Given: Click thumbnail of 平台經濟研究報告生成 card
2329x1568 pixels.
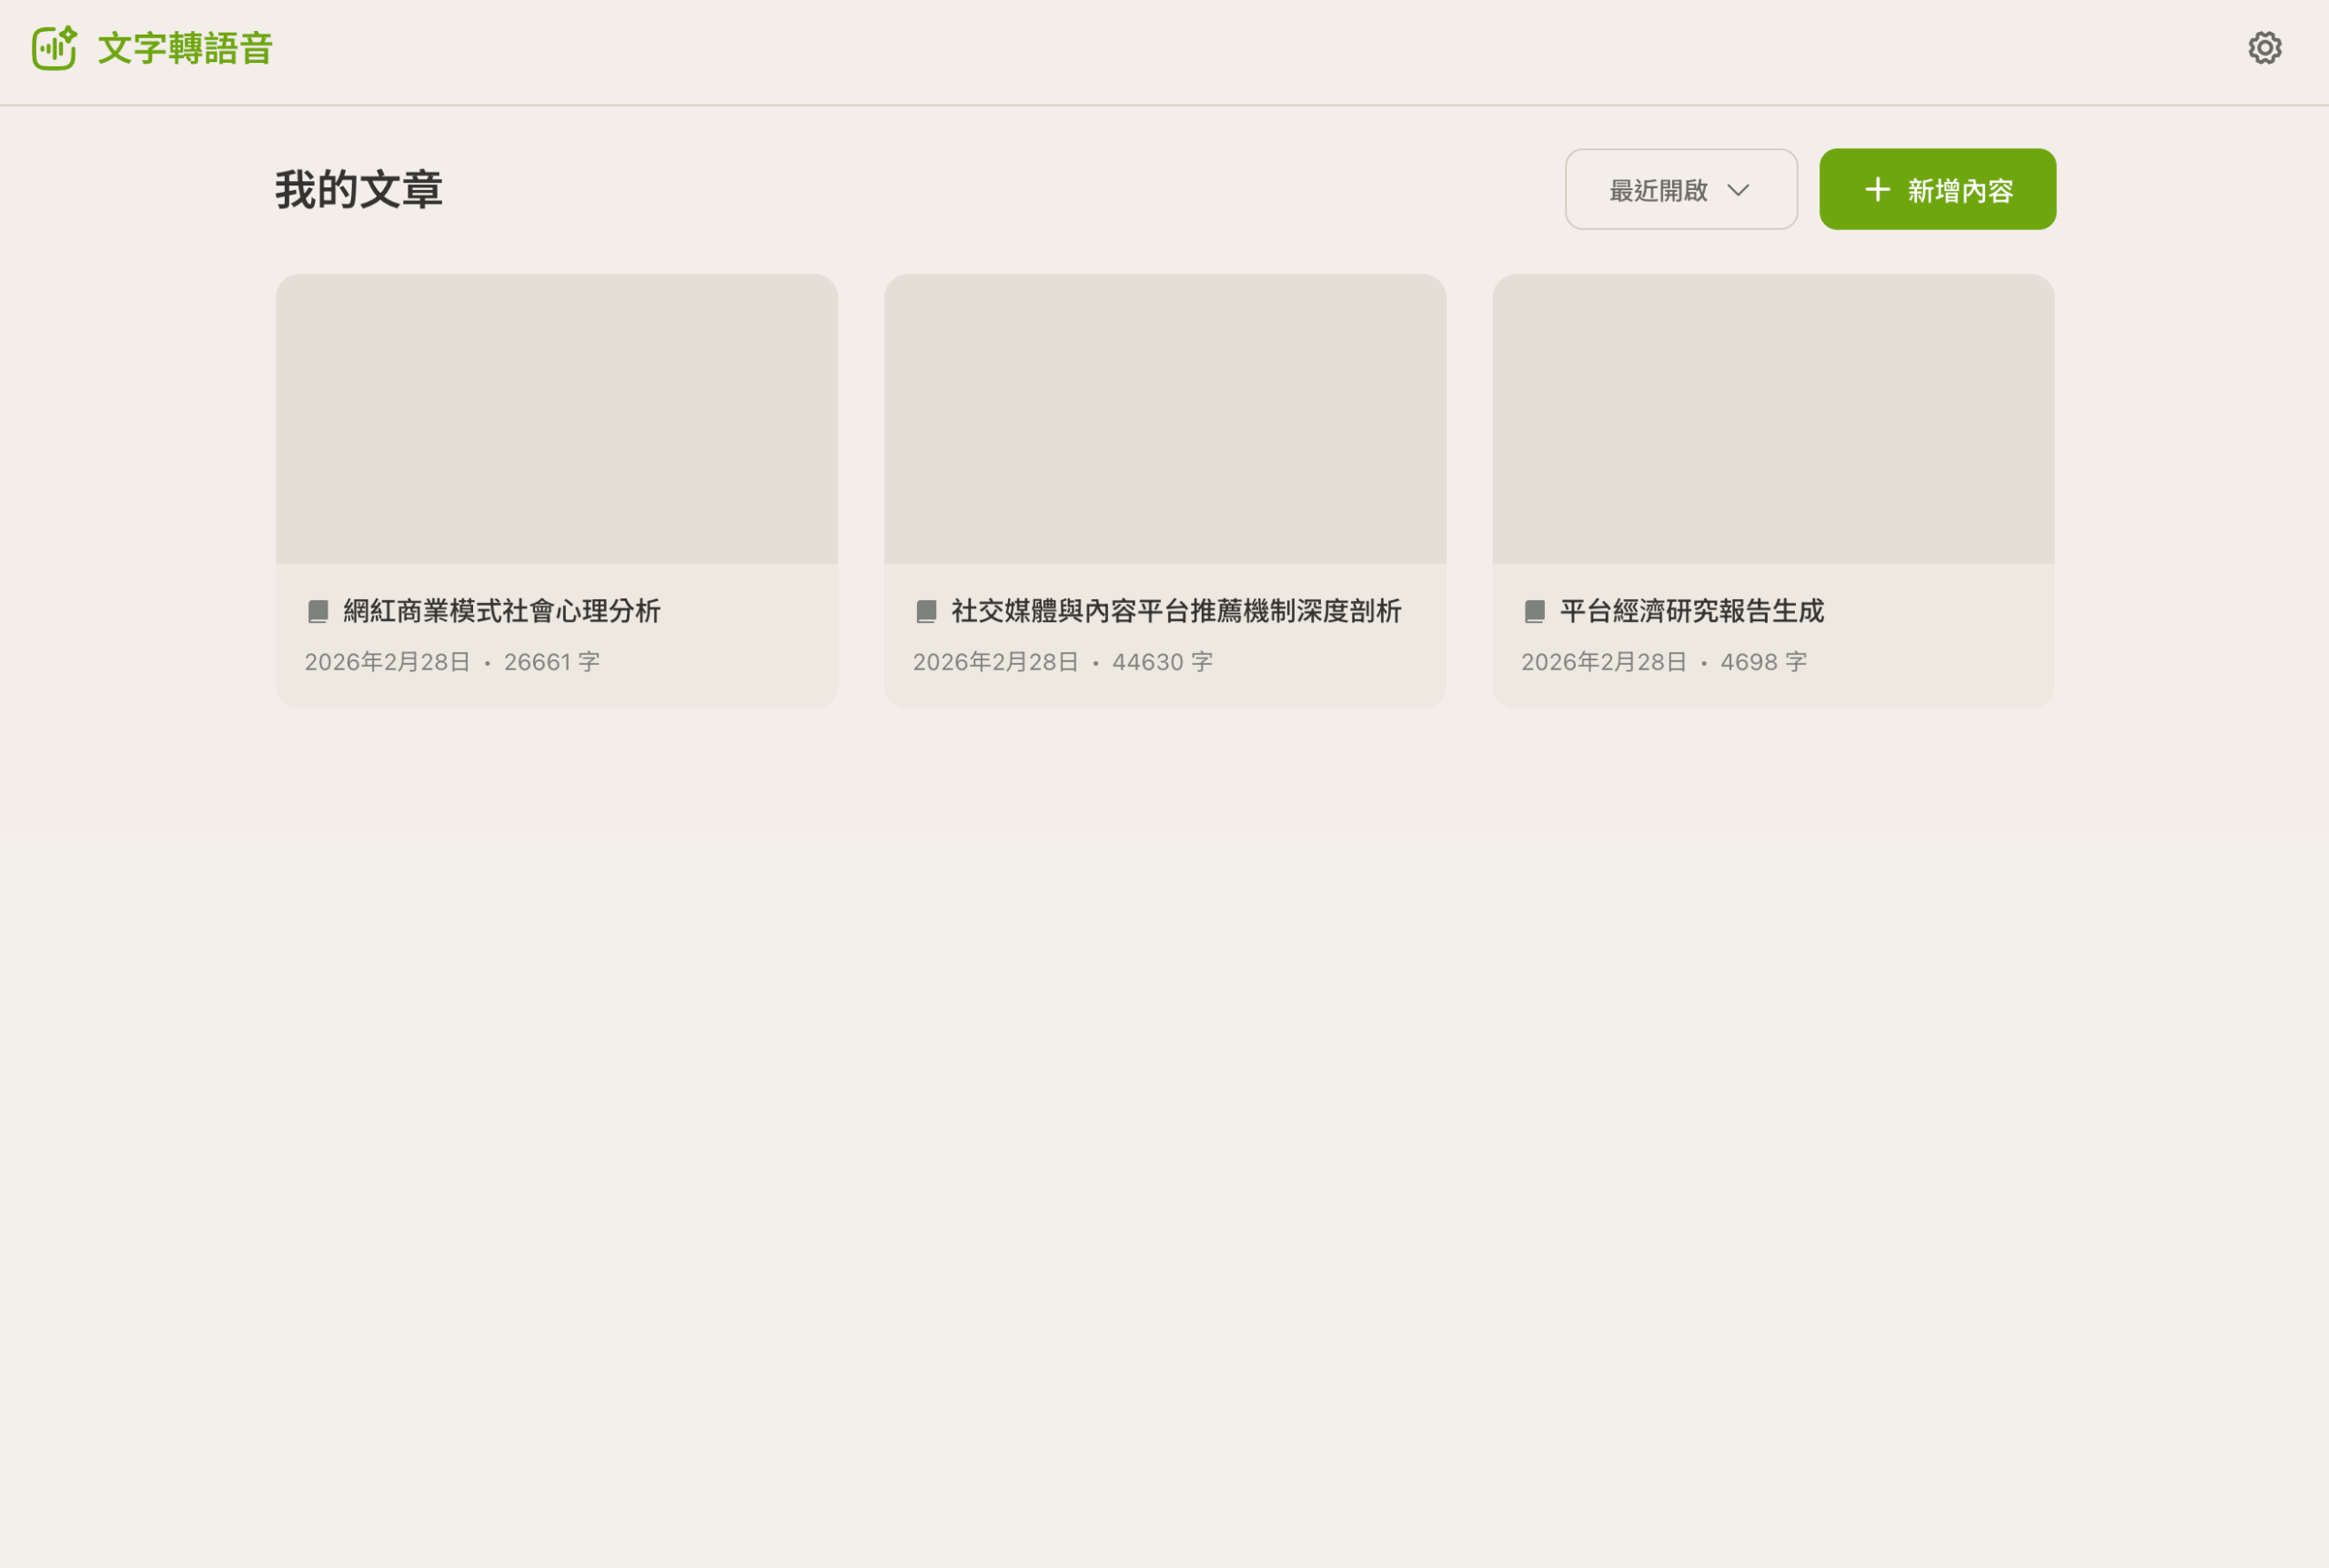Looking at the screenshot, I should tap(1773, 419).
